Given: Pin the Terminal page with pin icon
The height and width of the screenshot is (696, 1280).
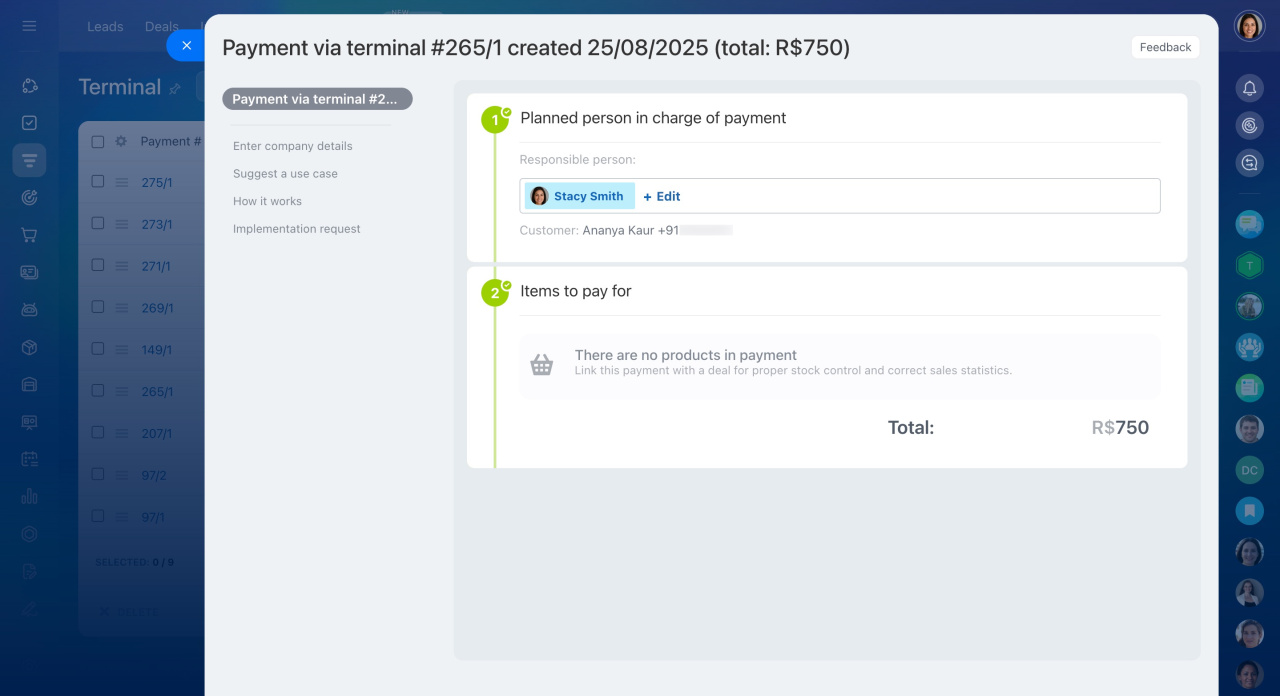Looking at the screenshot, I should click(175, 89).
